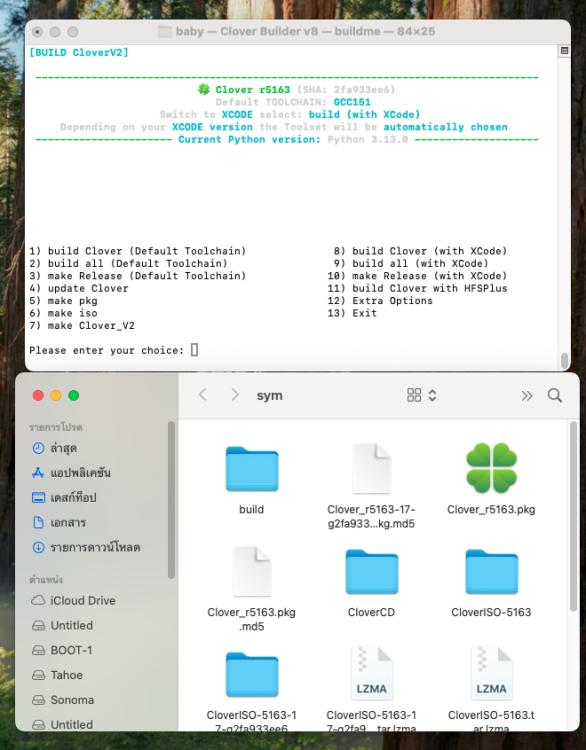
Task: Click the green zoom button of Finder
Action: pyautogui.click(x=74, y=396)
